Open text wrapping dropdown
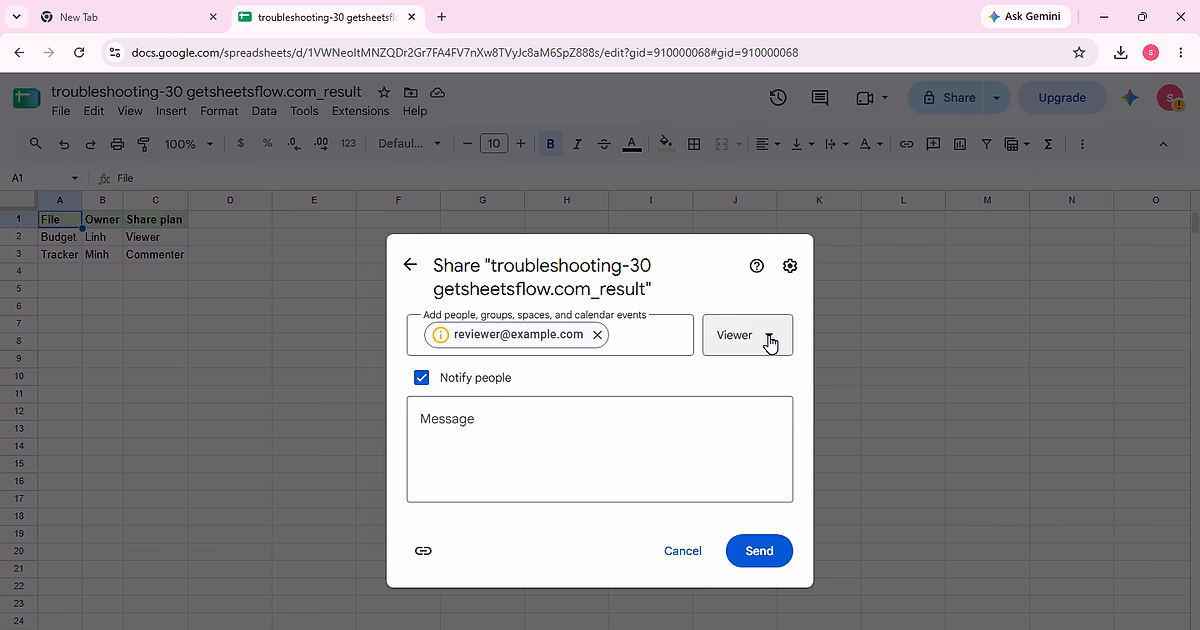Screen dimensions: 1200x630 [x=836, y=144]
